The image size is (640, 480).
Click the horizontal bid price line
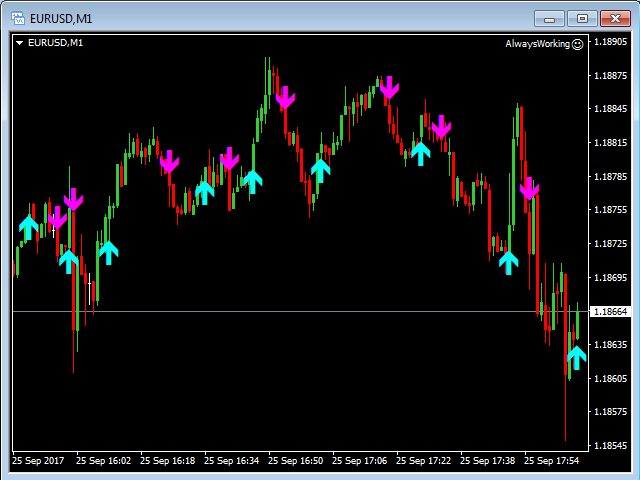[x=300, y=311]
